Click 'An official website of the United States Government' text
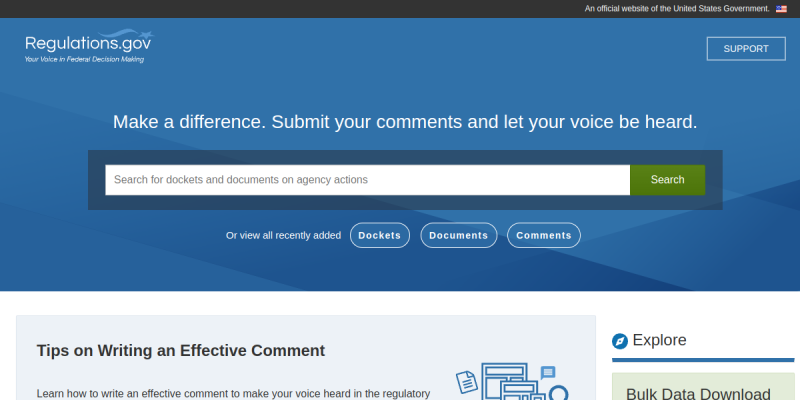This screenshot has width=800, height=400. tap(677, 9)
